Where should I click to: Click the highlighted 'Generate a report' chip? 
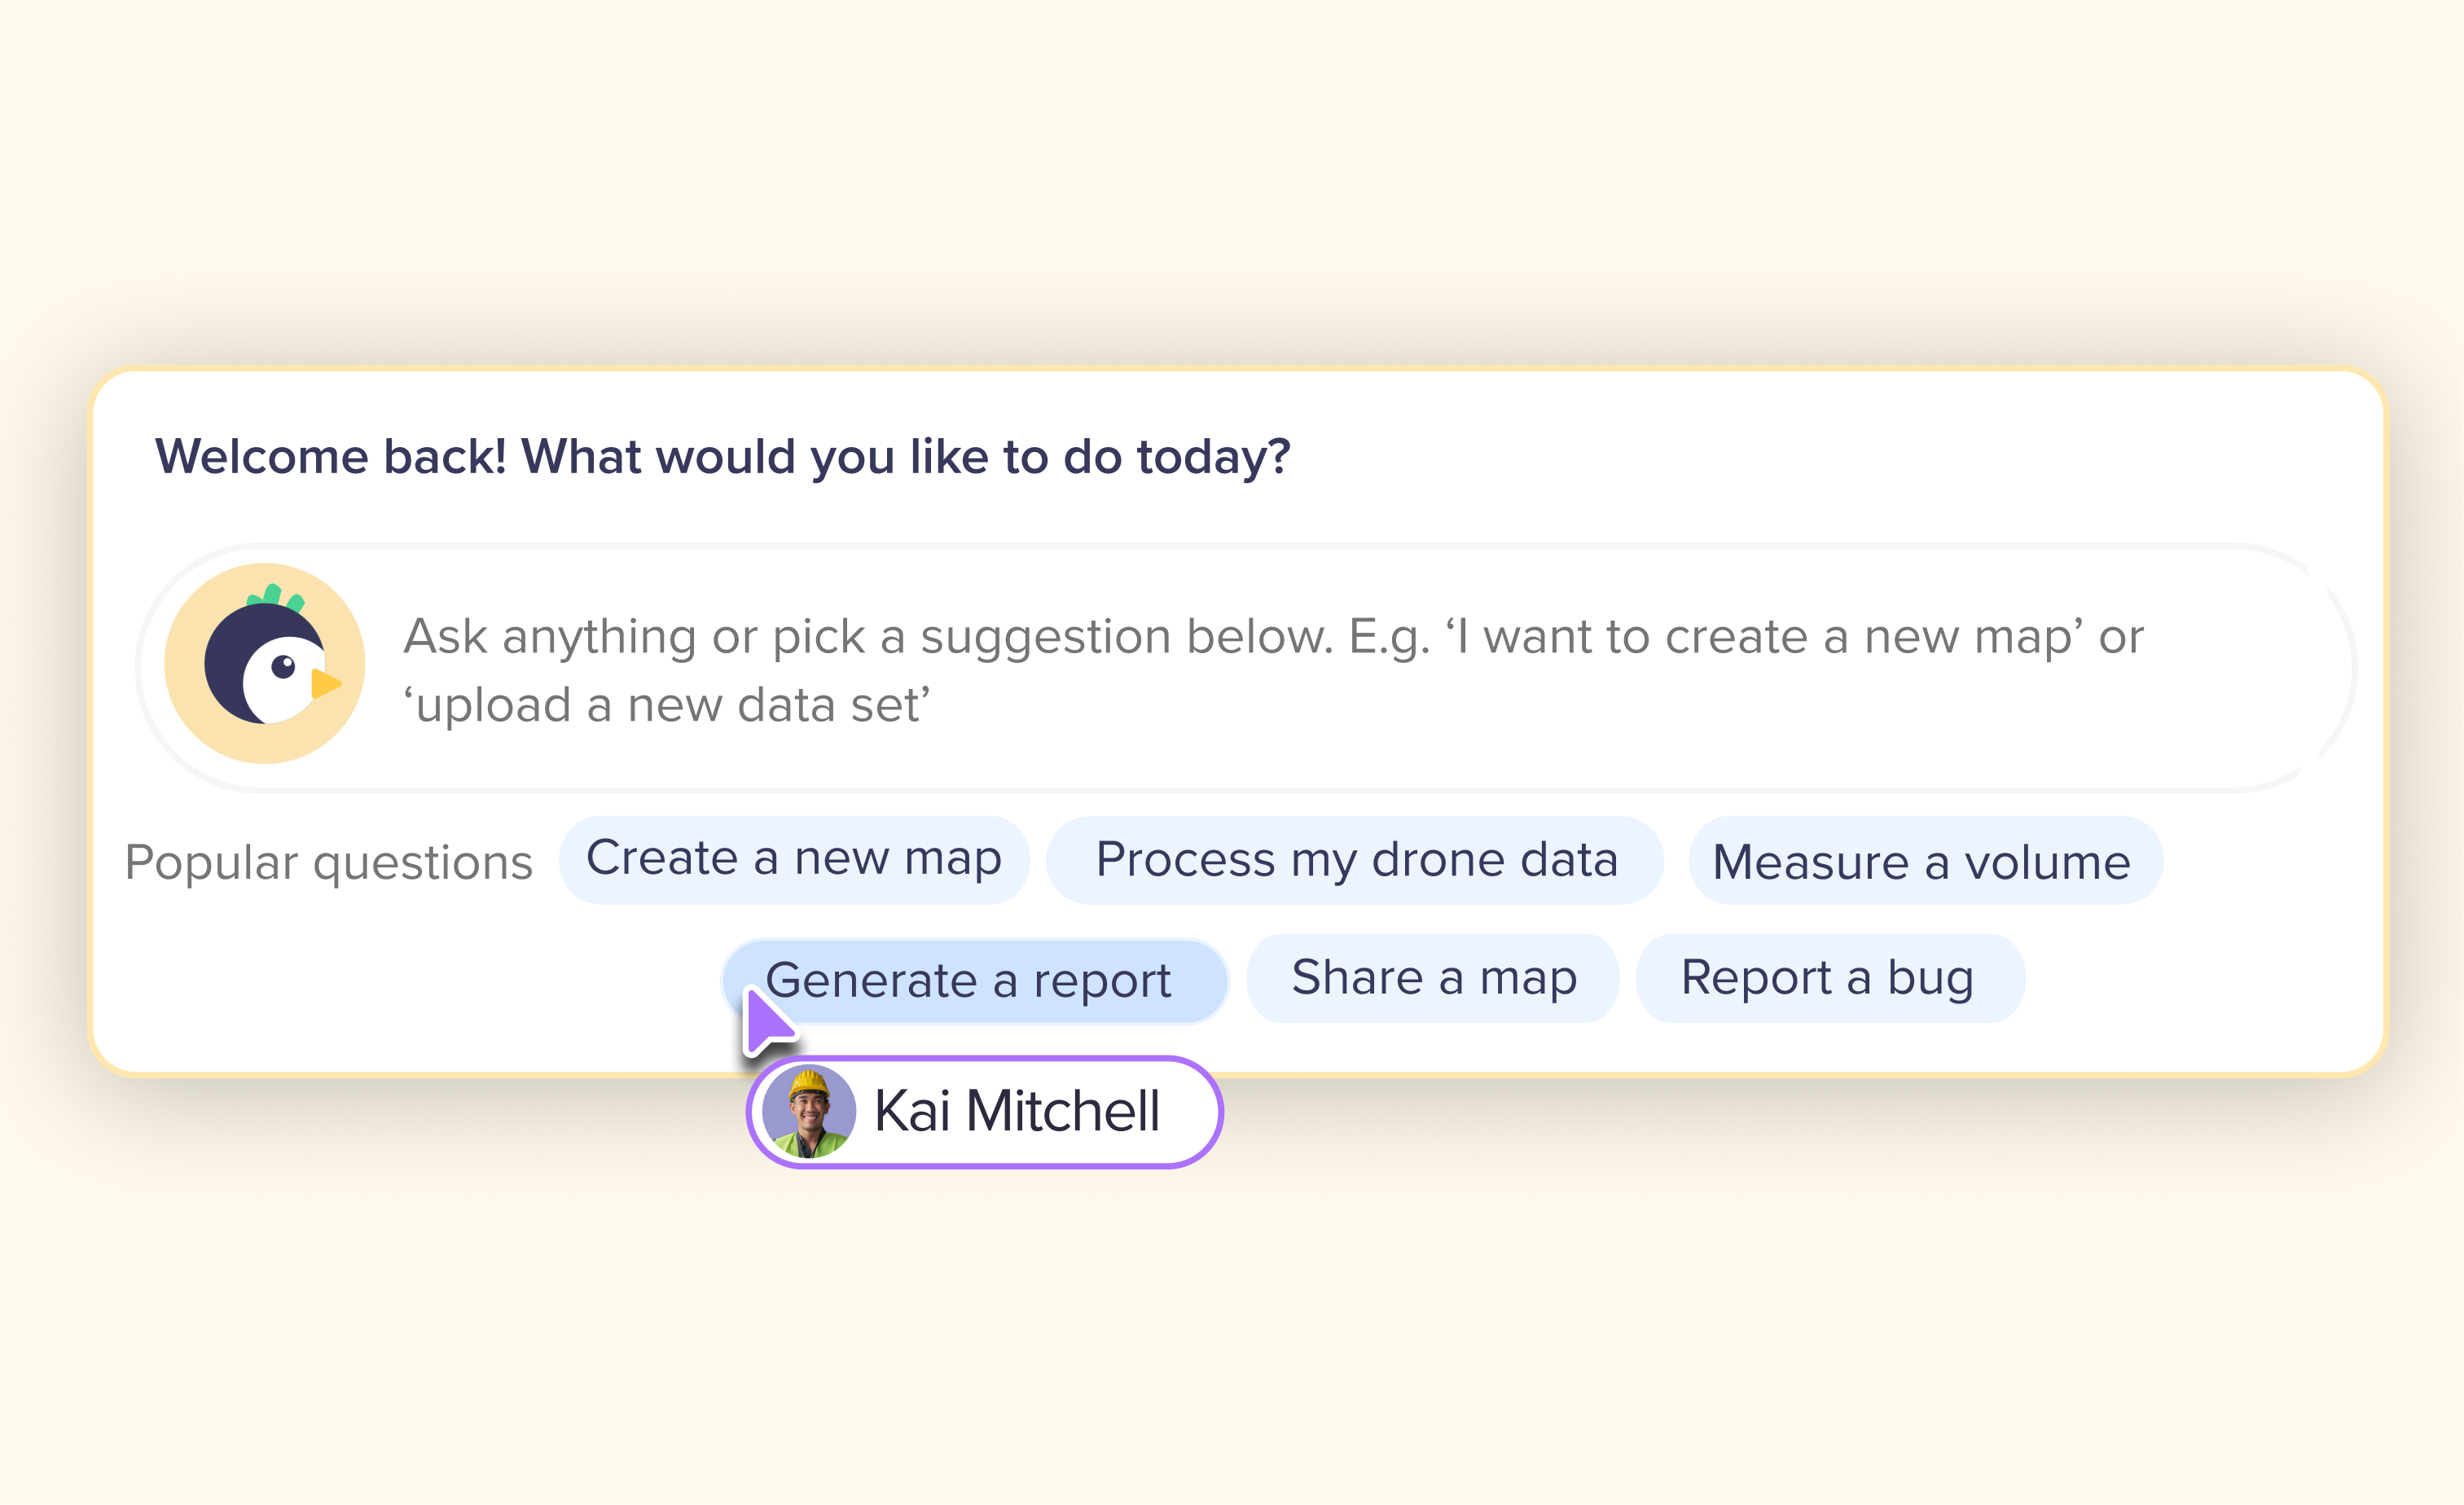click(975, 980)
